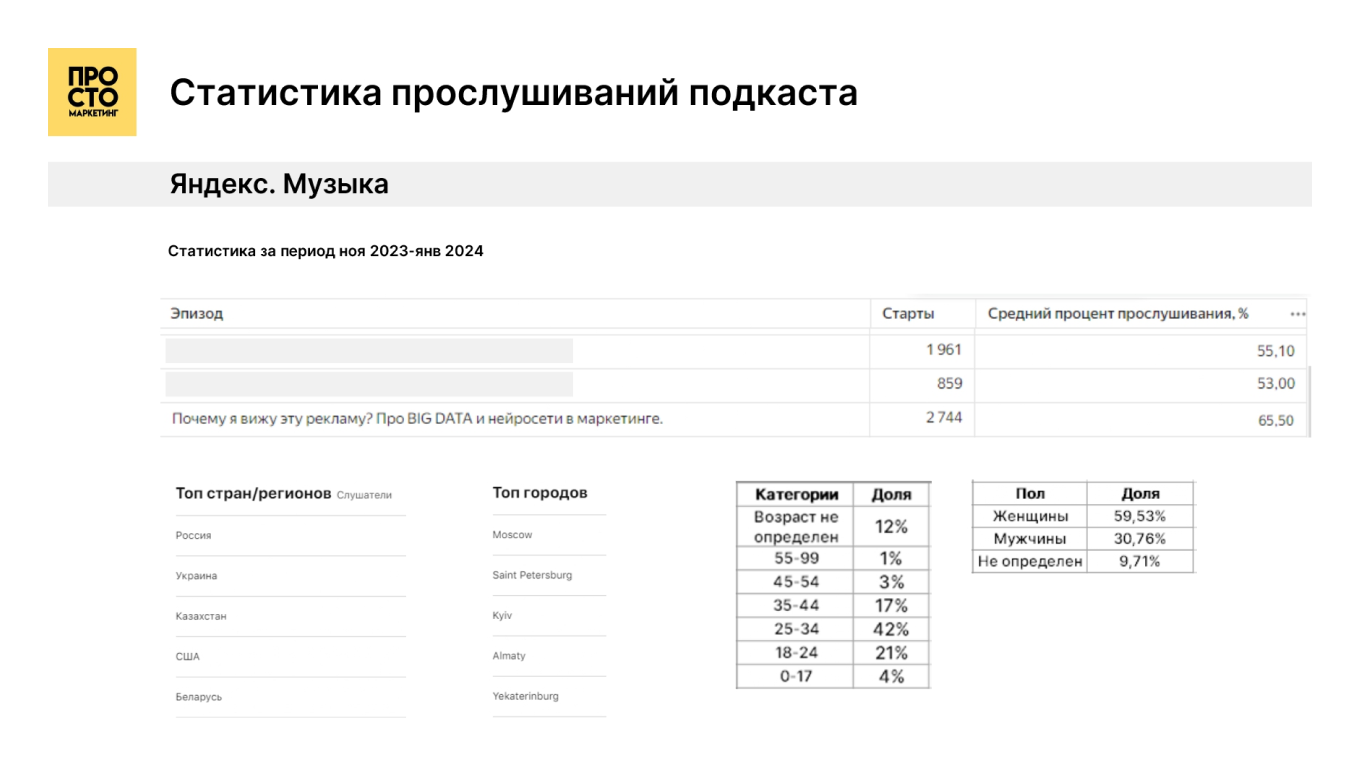
Task: Select the Женщины row label
Action: (1030, 516)
